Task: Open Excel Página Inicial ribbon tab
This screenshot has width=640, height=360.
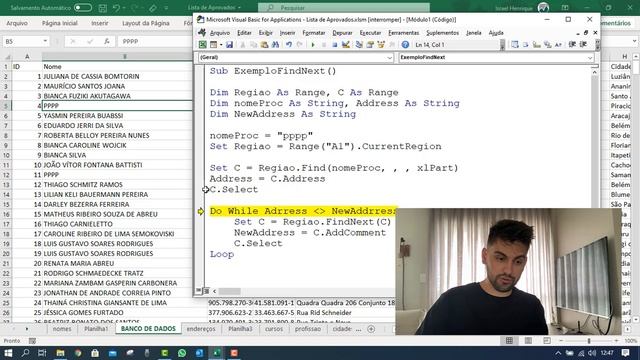Action: pos(60,23)
